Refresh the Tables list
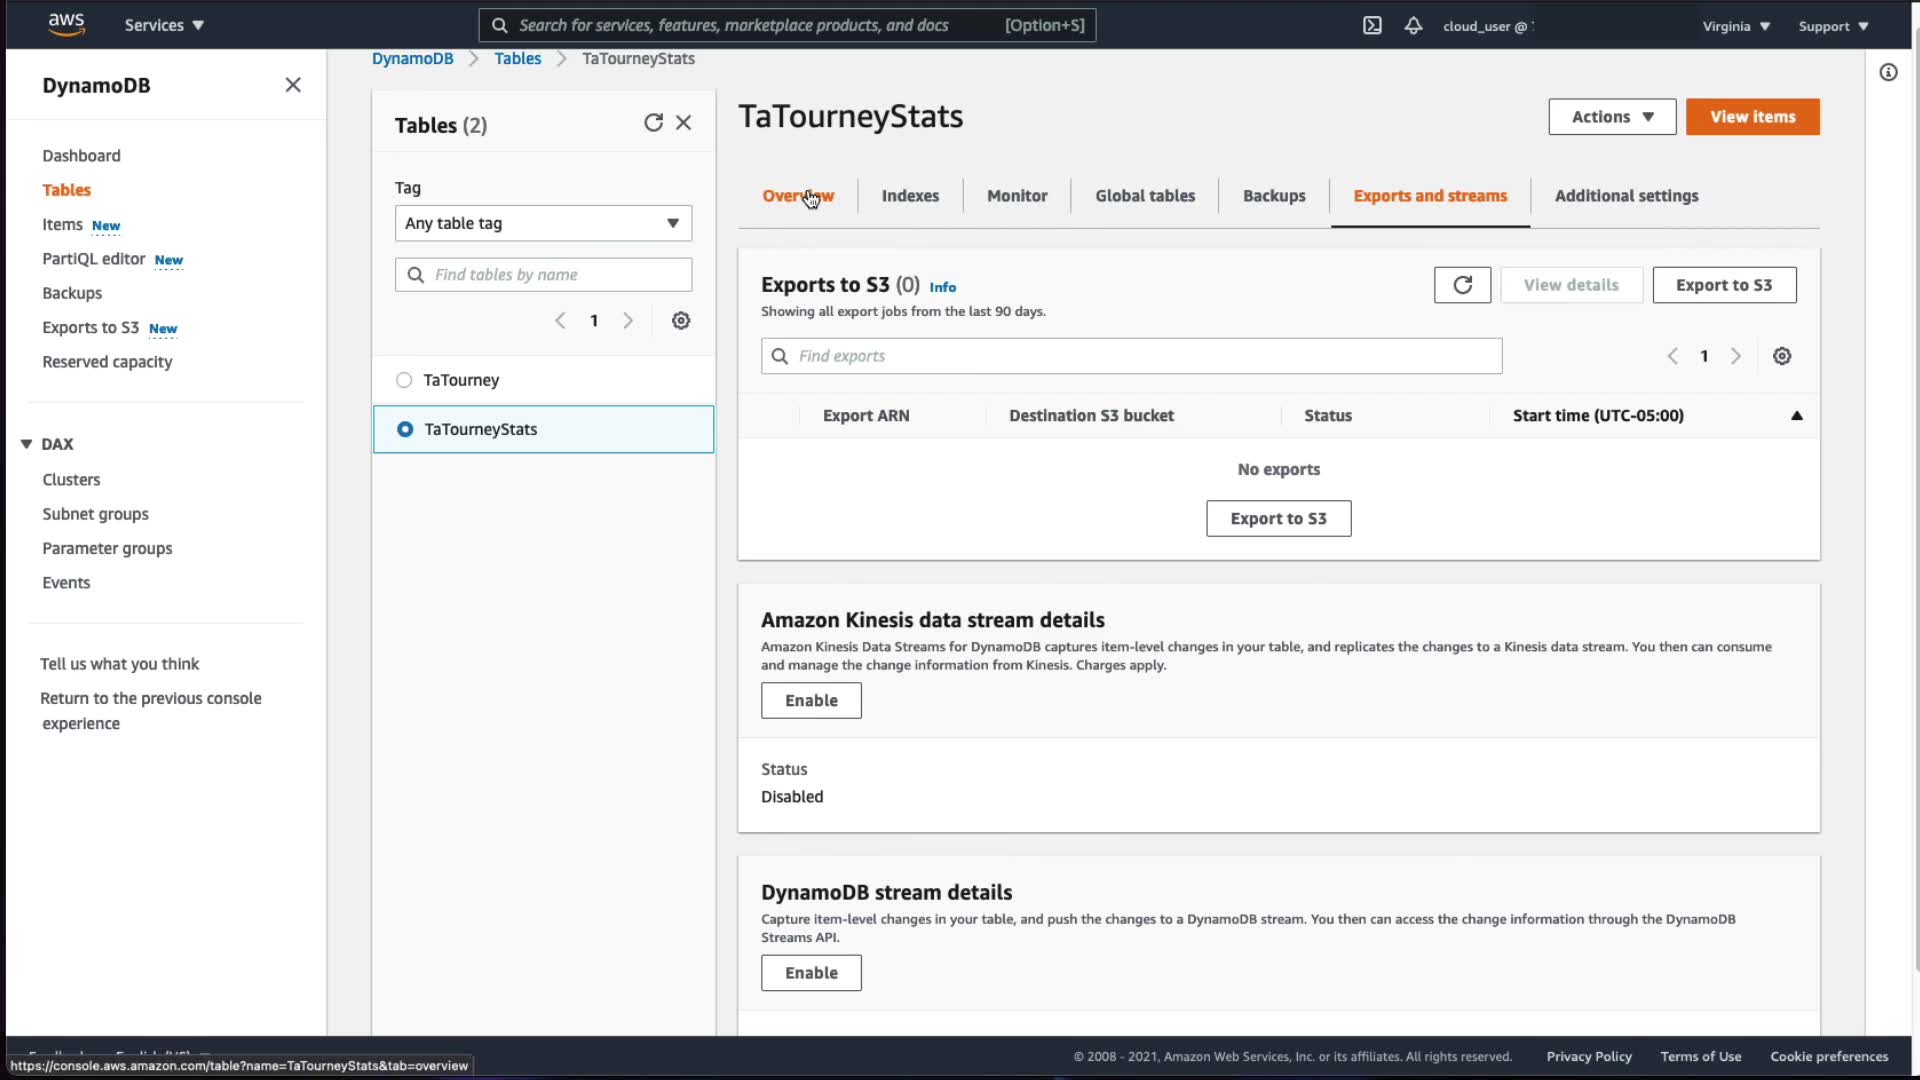Screen dimensions: 1920x1080 653,123
